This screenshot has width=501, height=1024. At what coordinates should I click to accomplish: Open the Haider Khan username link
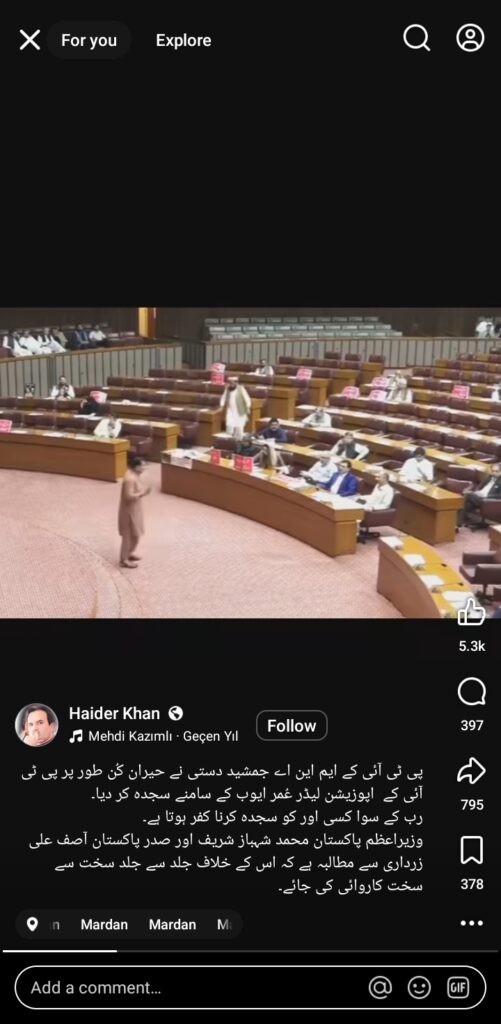[x=114, y=713]
